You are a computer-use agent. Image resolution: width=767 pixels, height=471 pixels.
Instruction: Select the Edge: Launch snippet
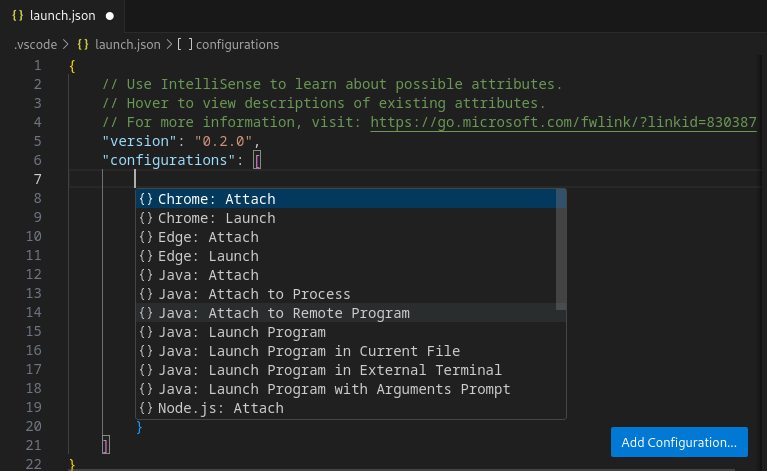(208, 256)
